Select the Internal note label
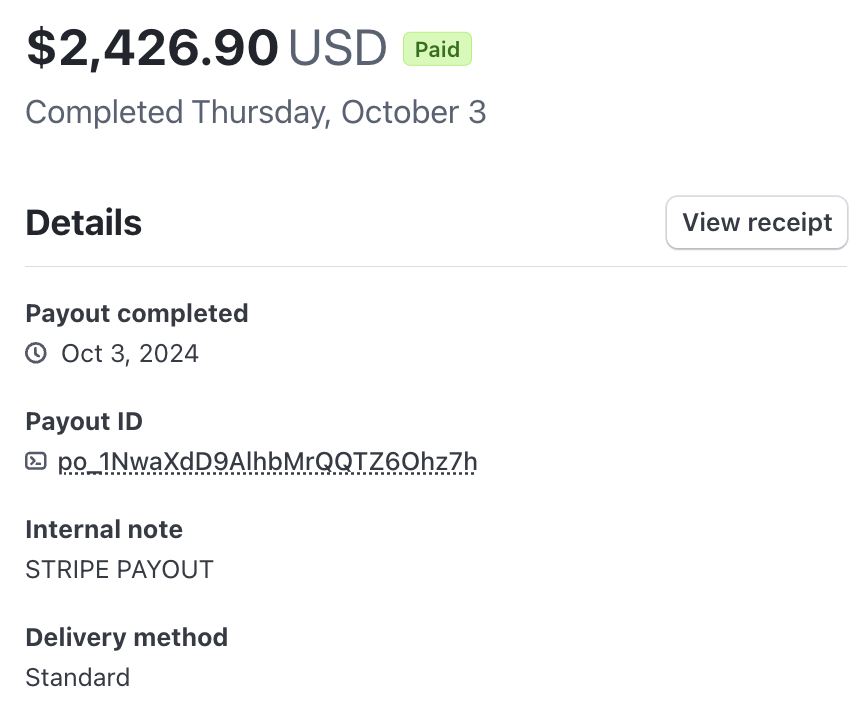Screen dimensions: 868x726 pos(104,529)
